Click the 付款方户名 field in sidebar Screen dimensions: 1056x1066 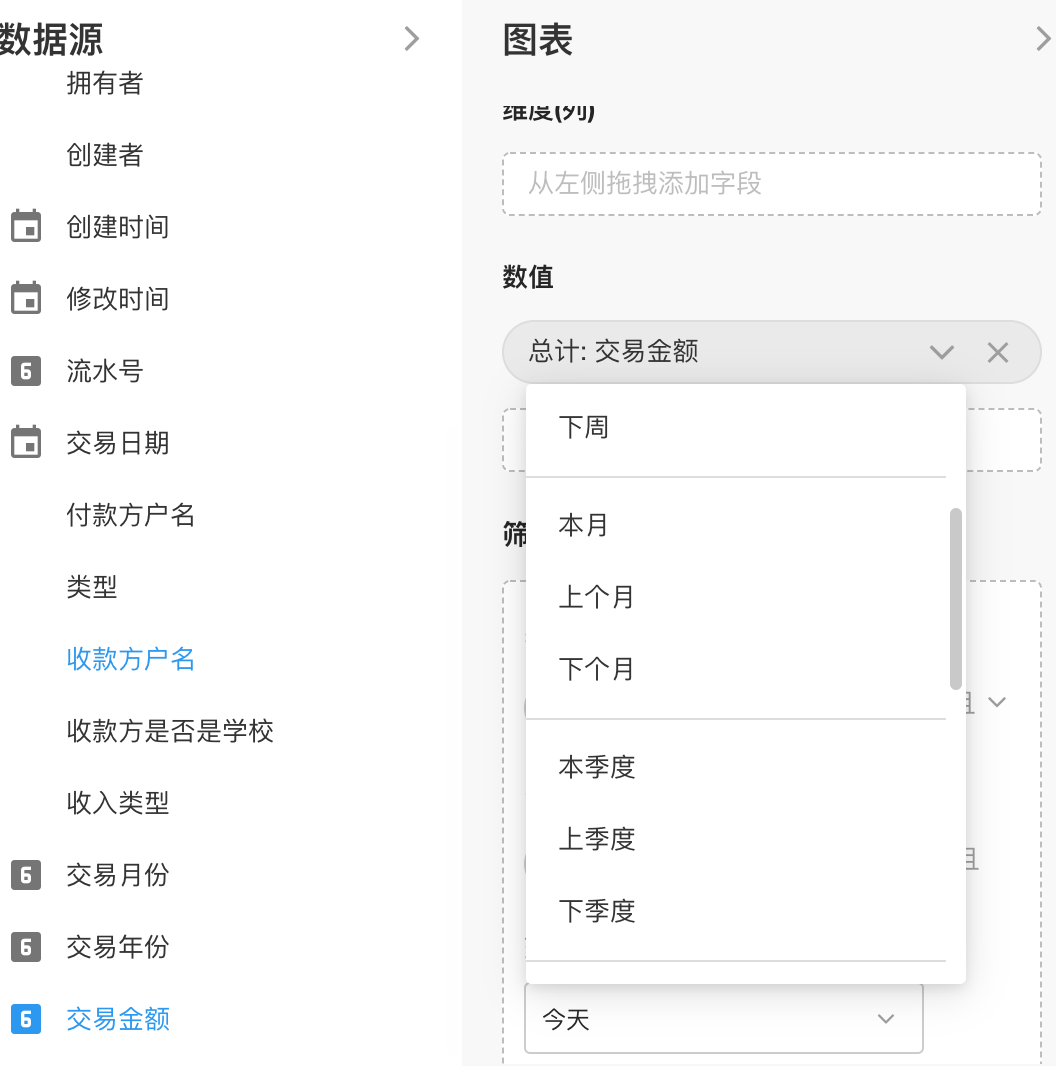coord(131,515)
